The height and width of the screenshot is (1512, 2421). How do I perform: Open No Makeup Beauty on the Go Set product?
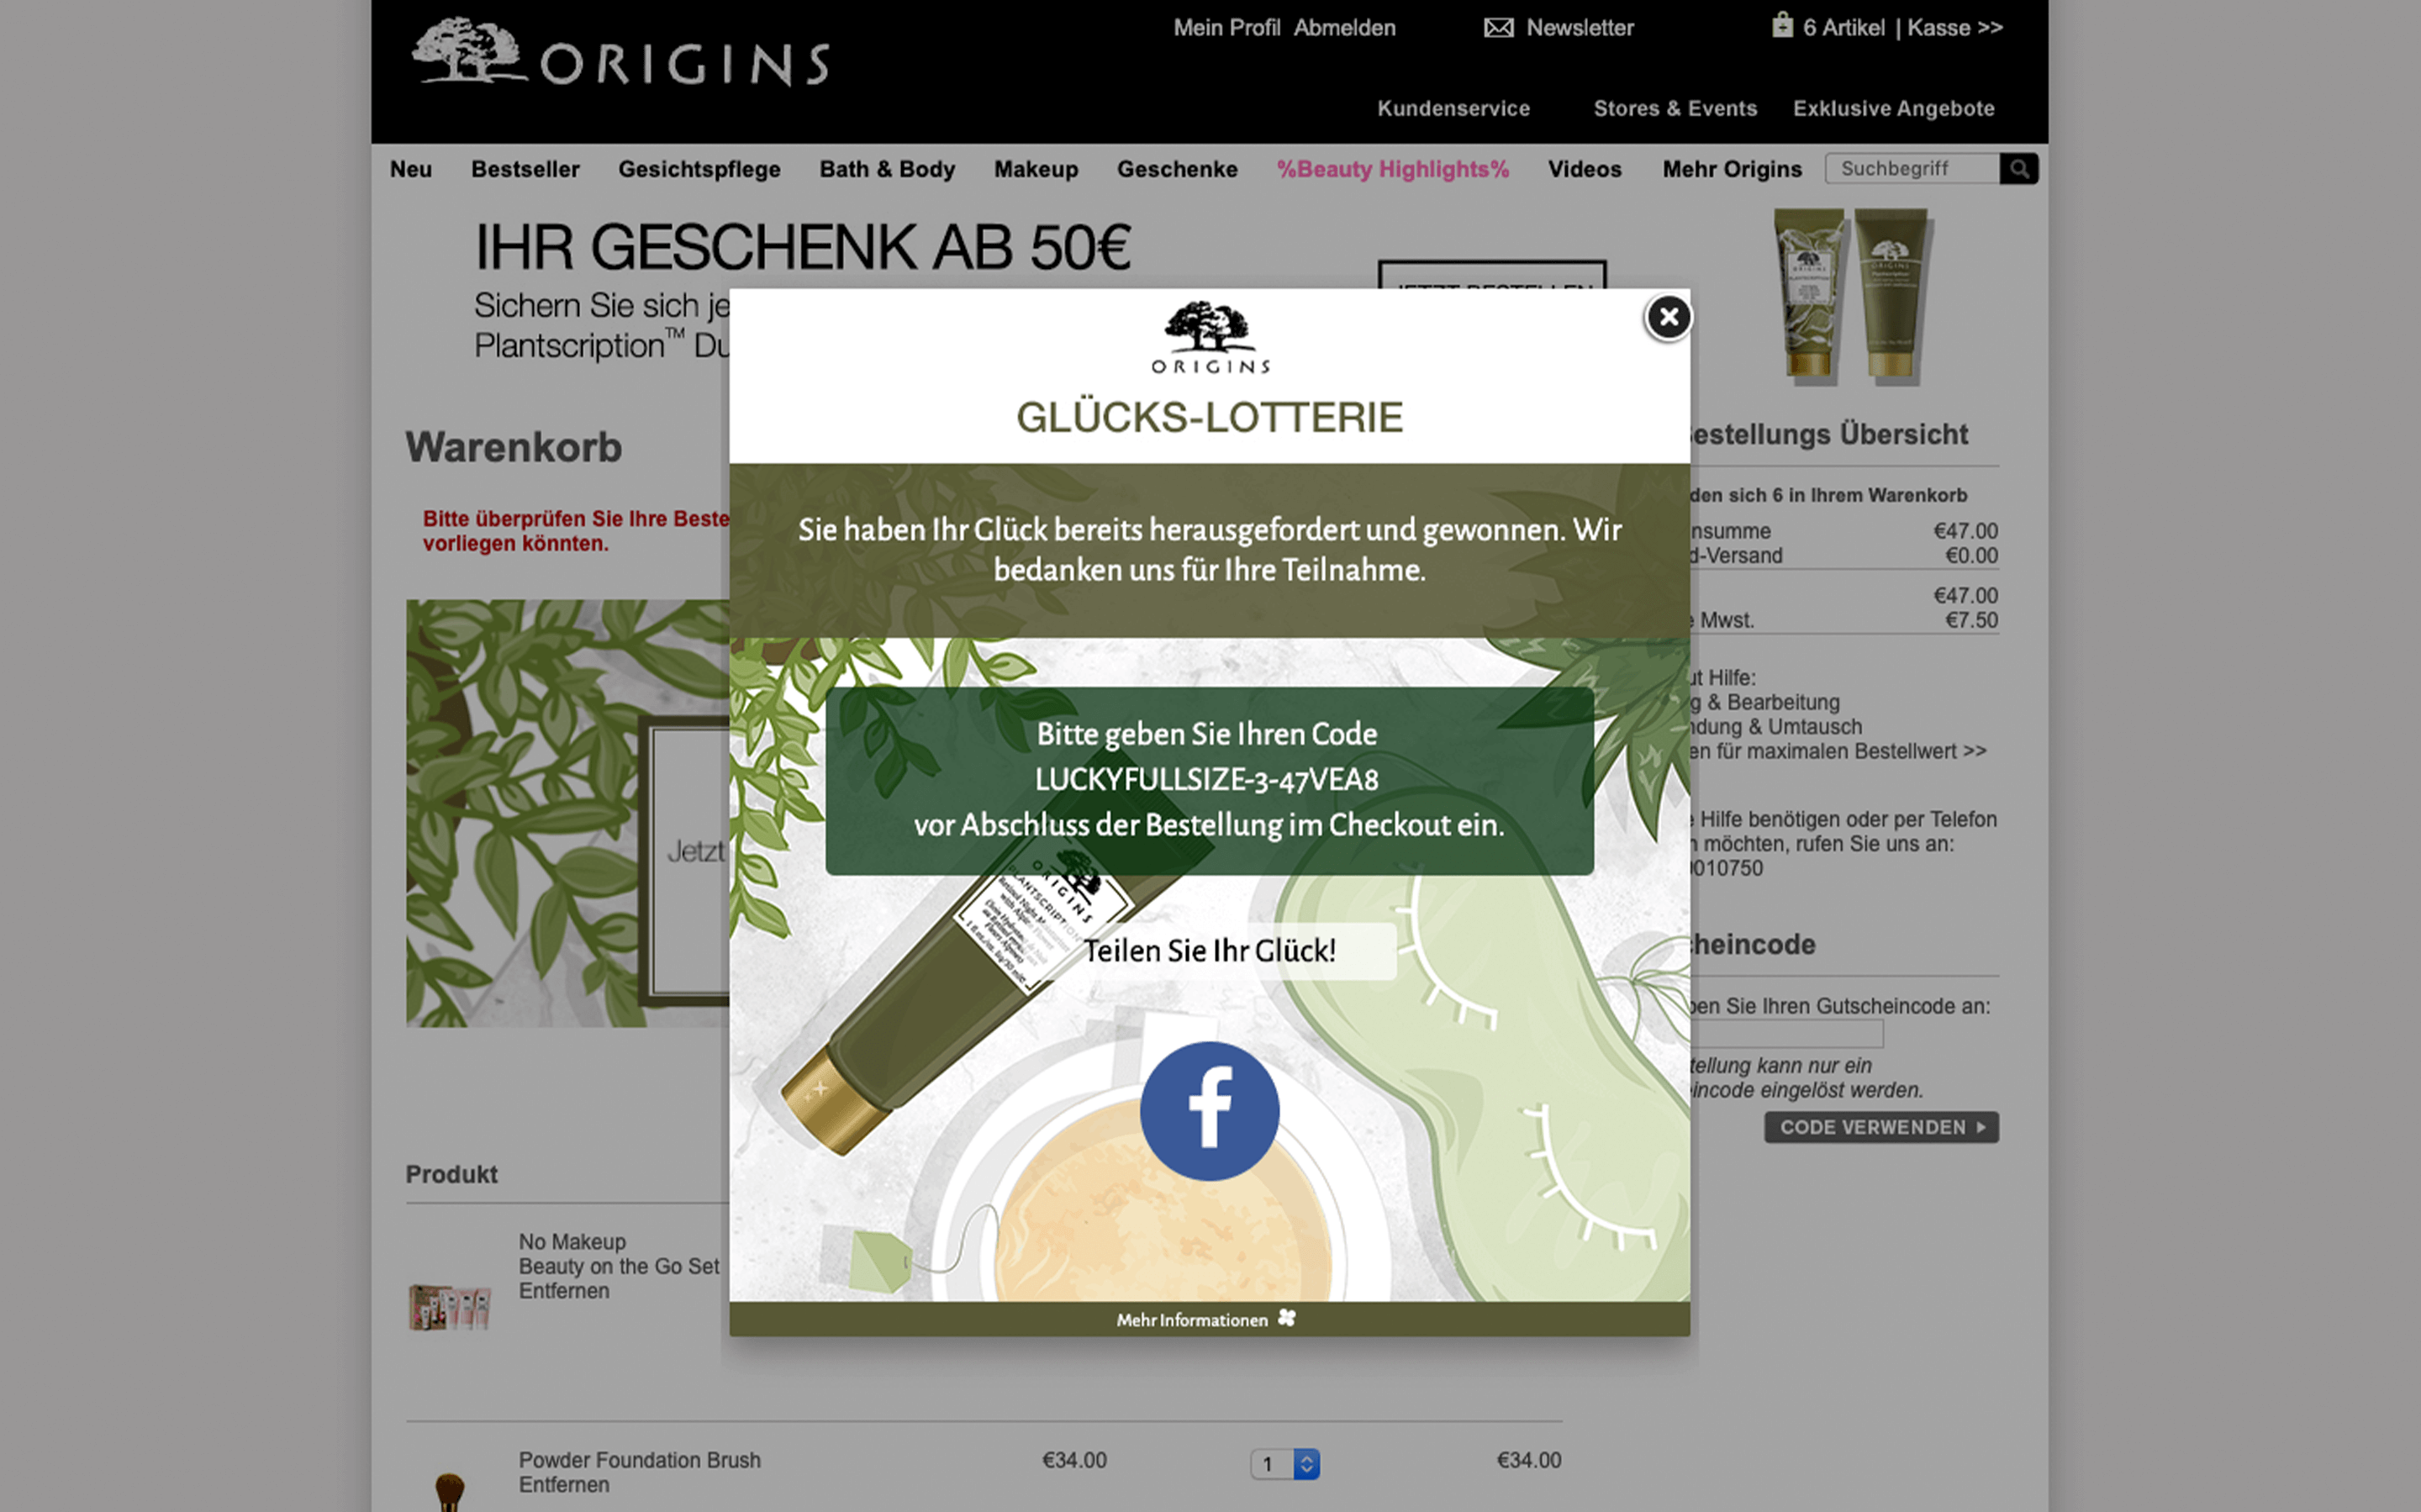click(x=618, y=1254)
